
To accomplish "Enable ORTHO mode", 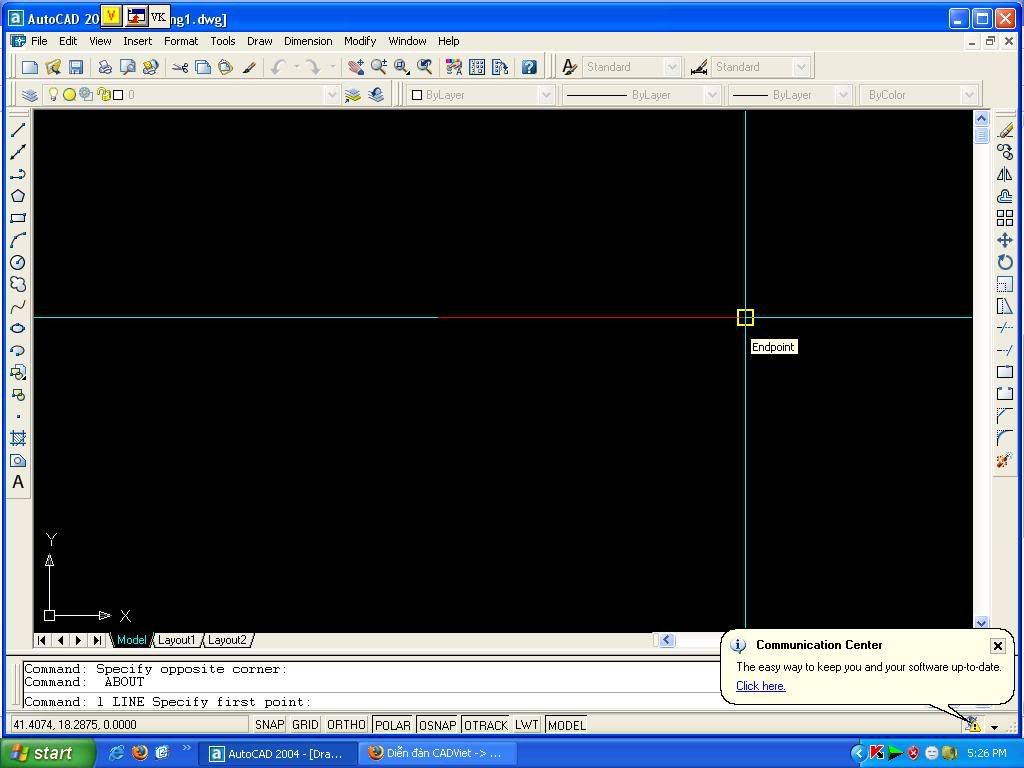I will tap(346, 725).
